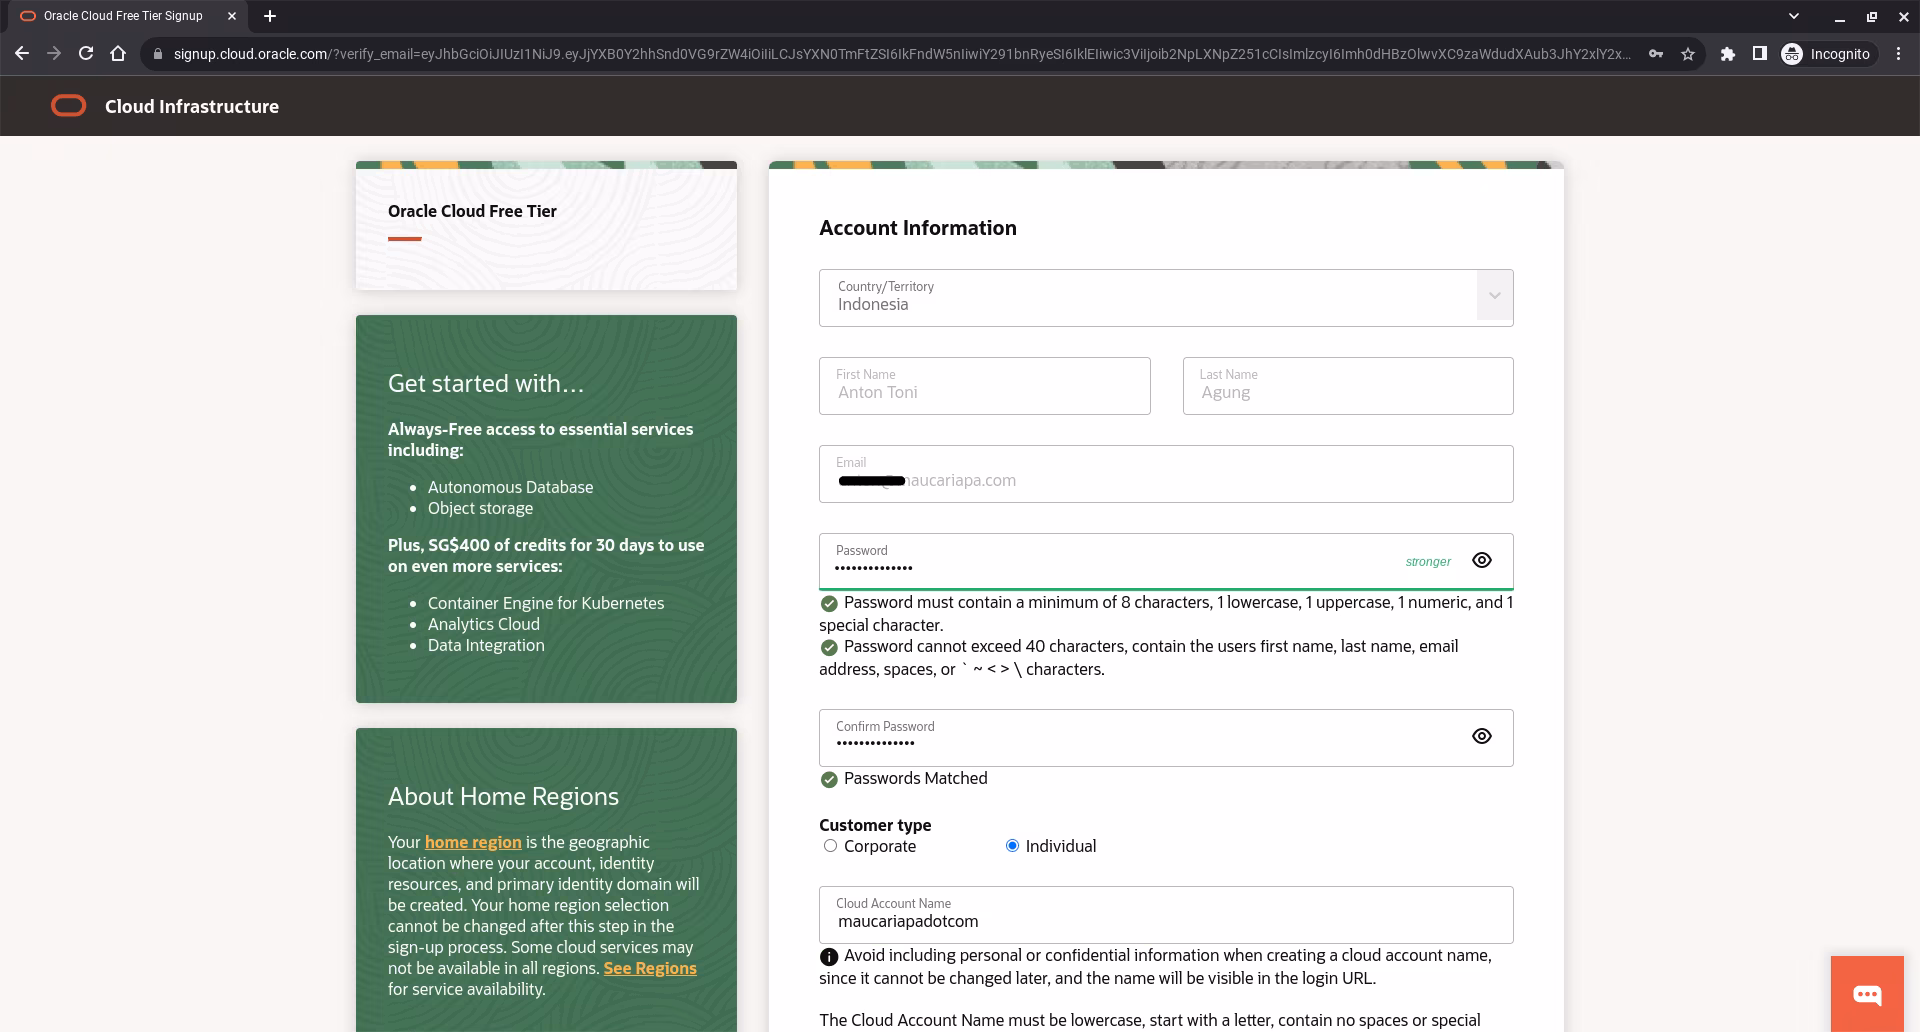Bookmark this page with the star icon
This screenshot has height=1032, width=1920.
[x=1688, y=54]
